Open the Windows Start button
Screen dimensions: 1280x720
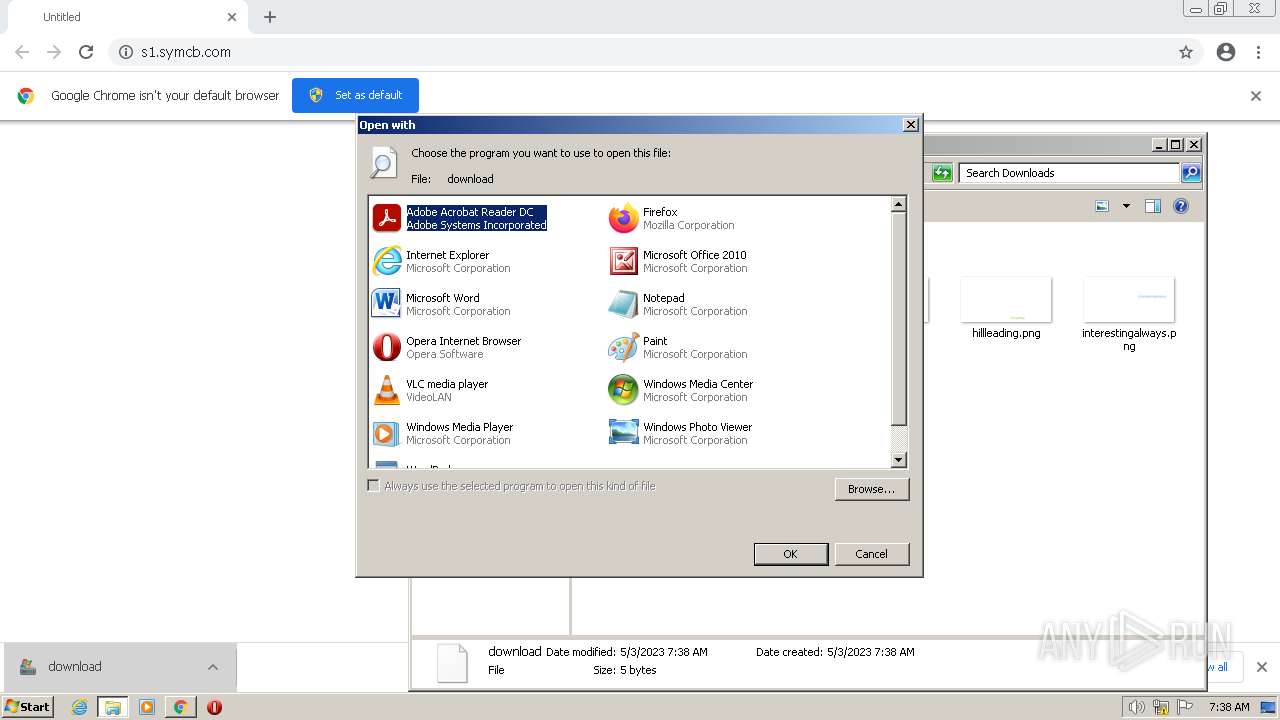[x=27, y=707]
